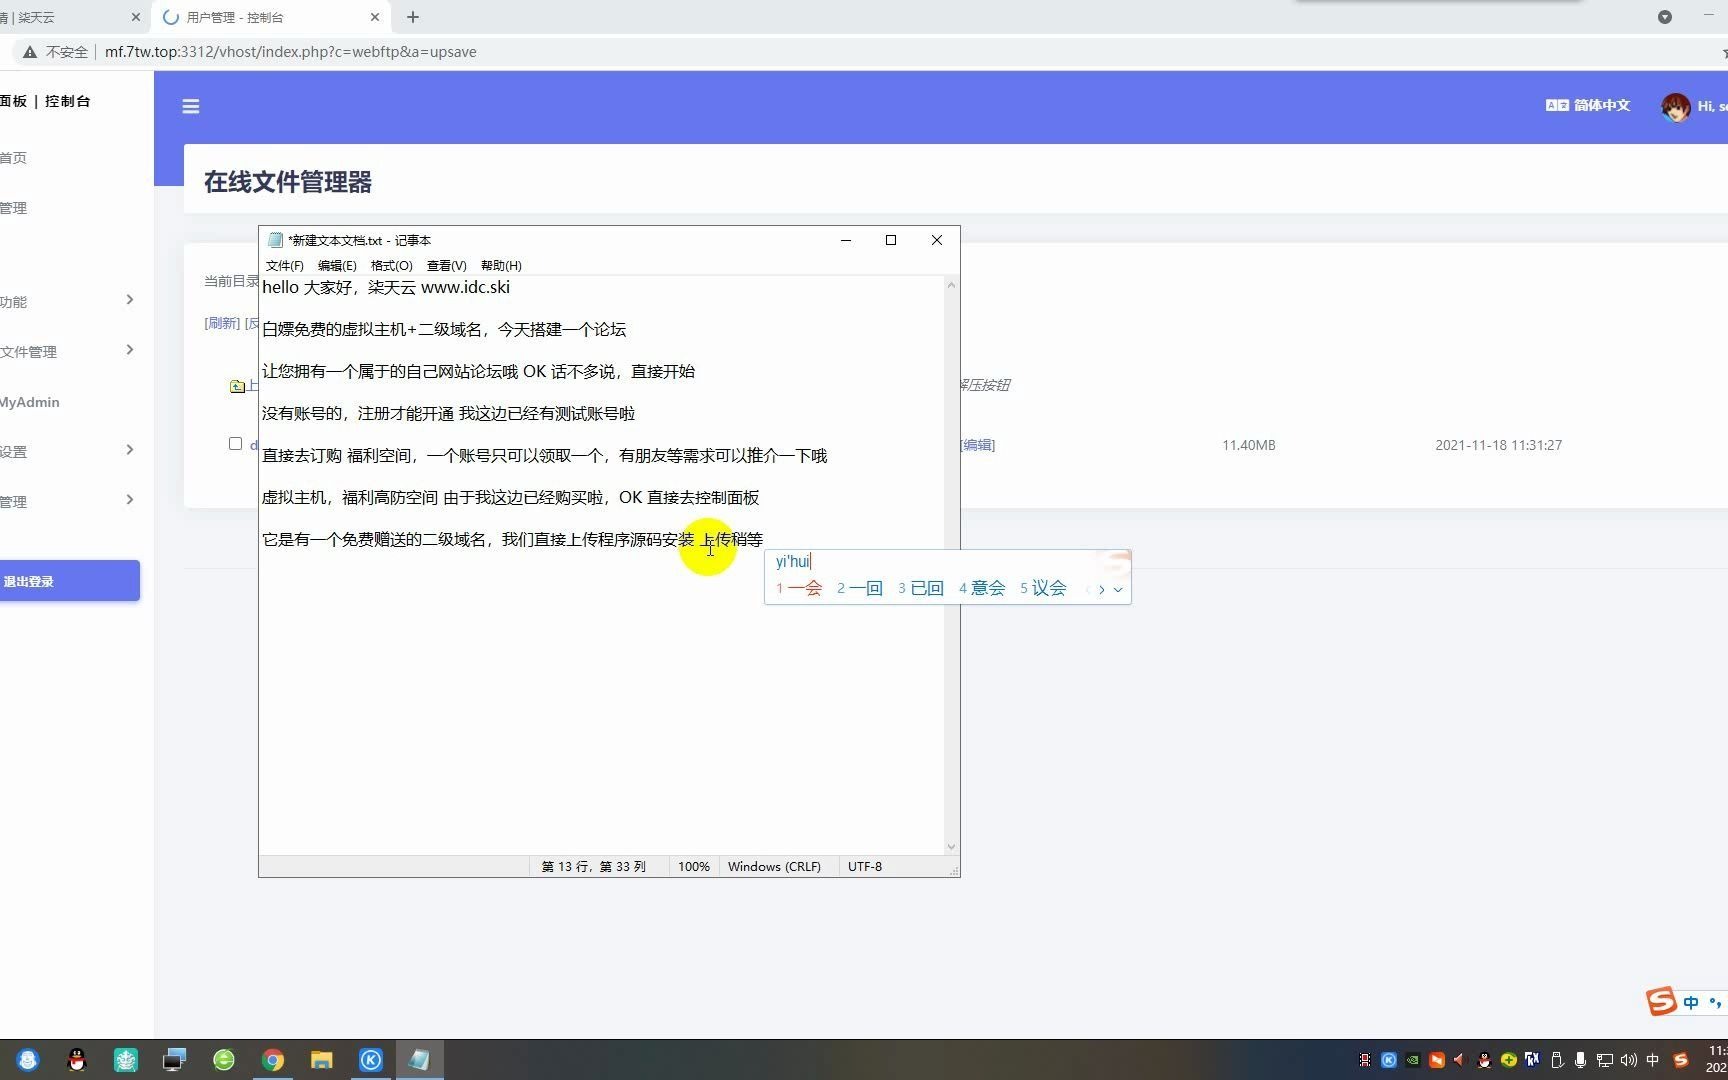Click the volume speaker icon in system tray
Screen dimensions: 1728x1080
coord(1628,1061)
